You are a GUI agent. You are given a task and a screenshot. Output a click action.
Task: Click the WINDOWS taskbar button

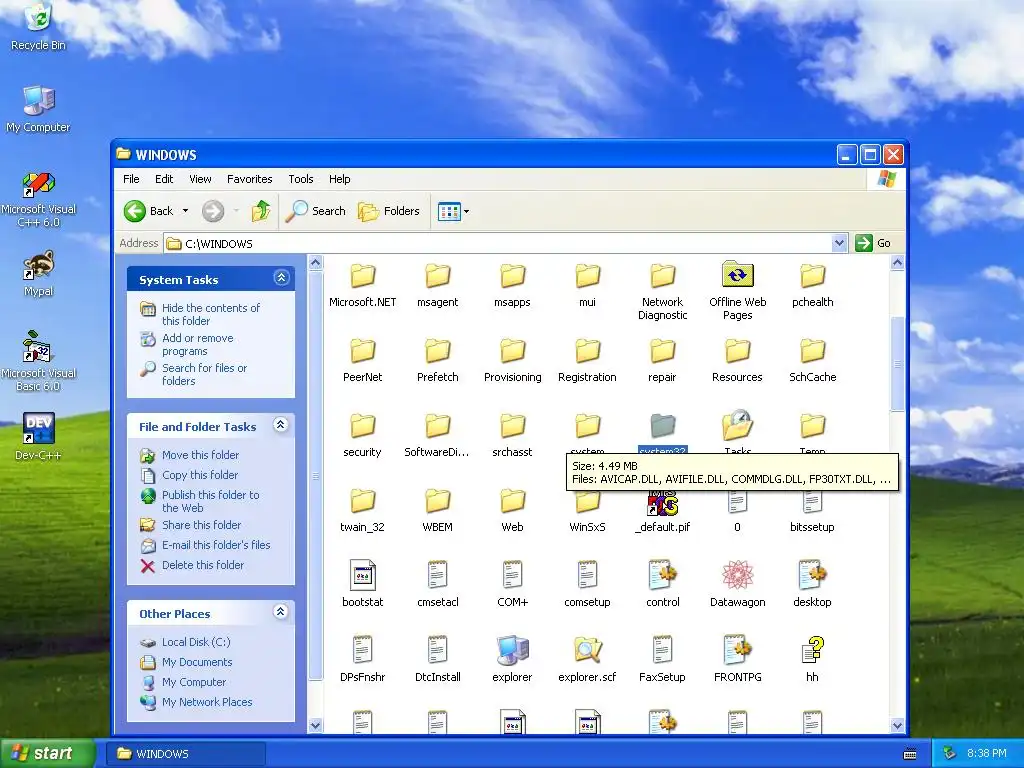tap(185, 754)
